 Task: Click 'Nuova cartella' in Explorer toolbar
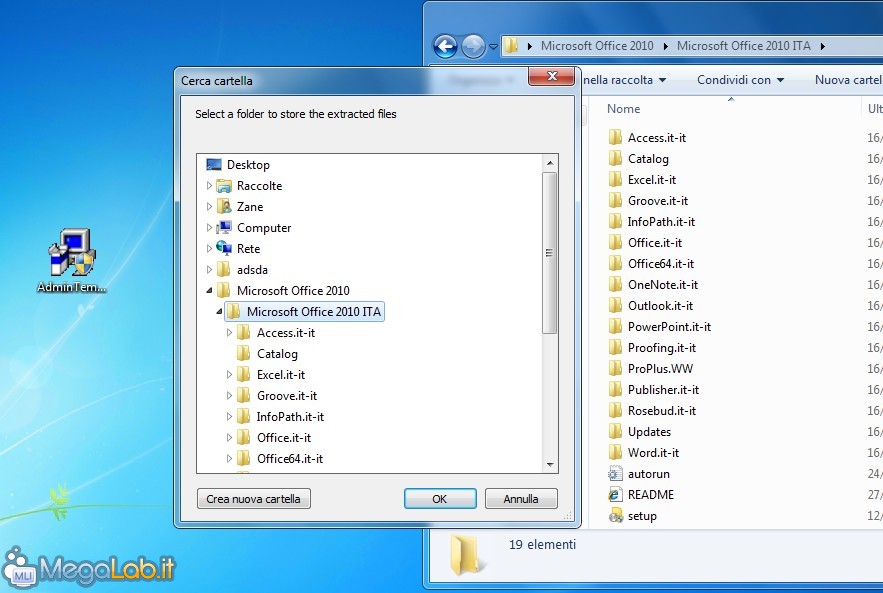(x=849, y=80)
